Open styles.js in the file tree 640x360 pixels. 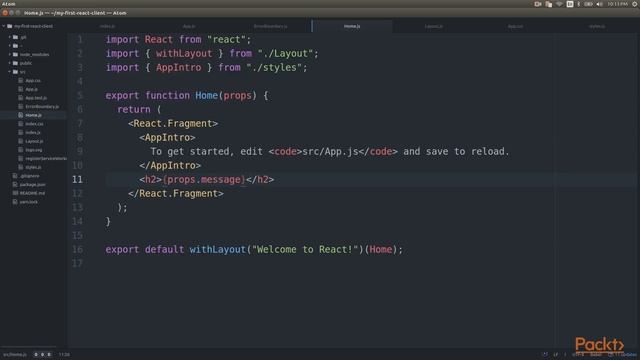[33, 167]
